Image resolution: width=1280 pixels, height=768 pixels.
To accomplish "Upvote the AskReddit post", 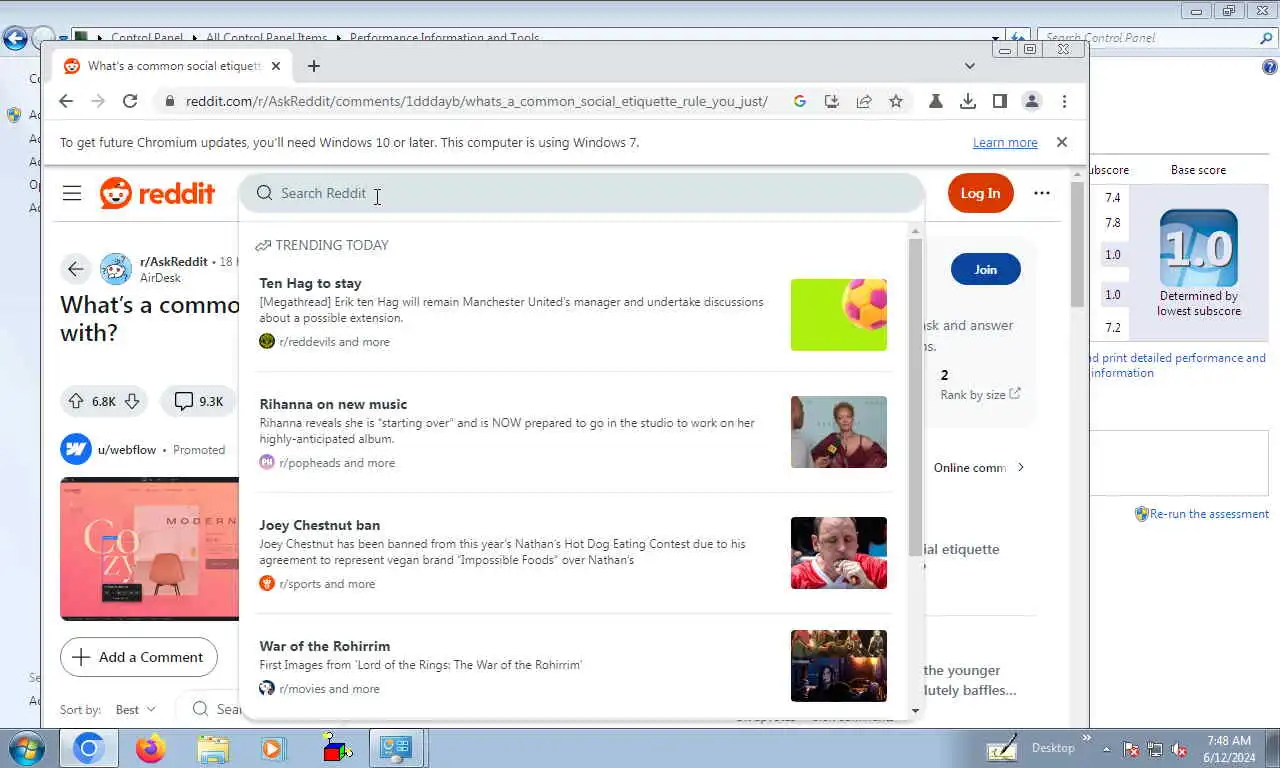I will coord(76,401).
